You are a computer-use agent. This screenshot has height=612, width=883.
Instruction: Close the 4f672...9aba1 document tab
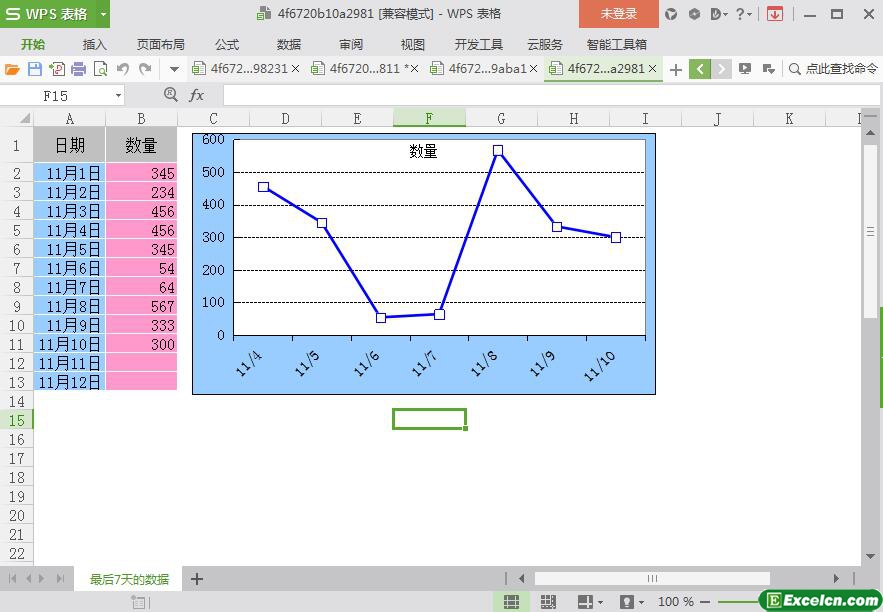pyautogui.click(x=533, y=69)
